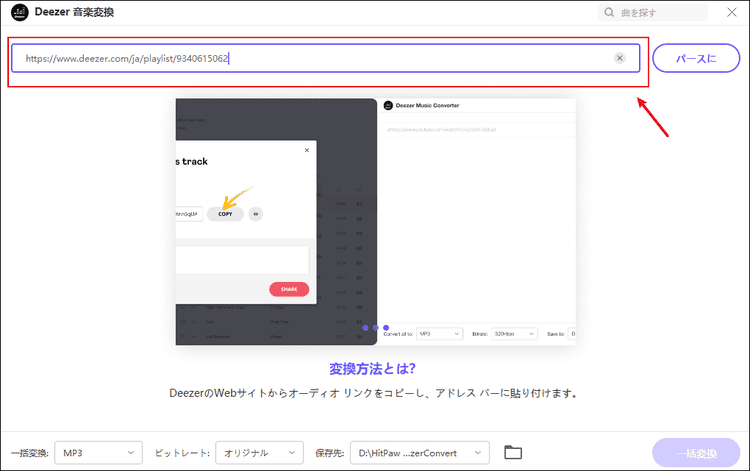The width and height of the screenshot is (750, 471).
Task: Click the instruction text about Deezer Web
Action: 373,394
